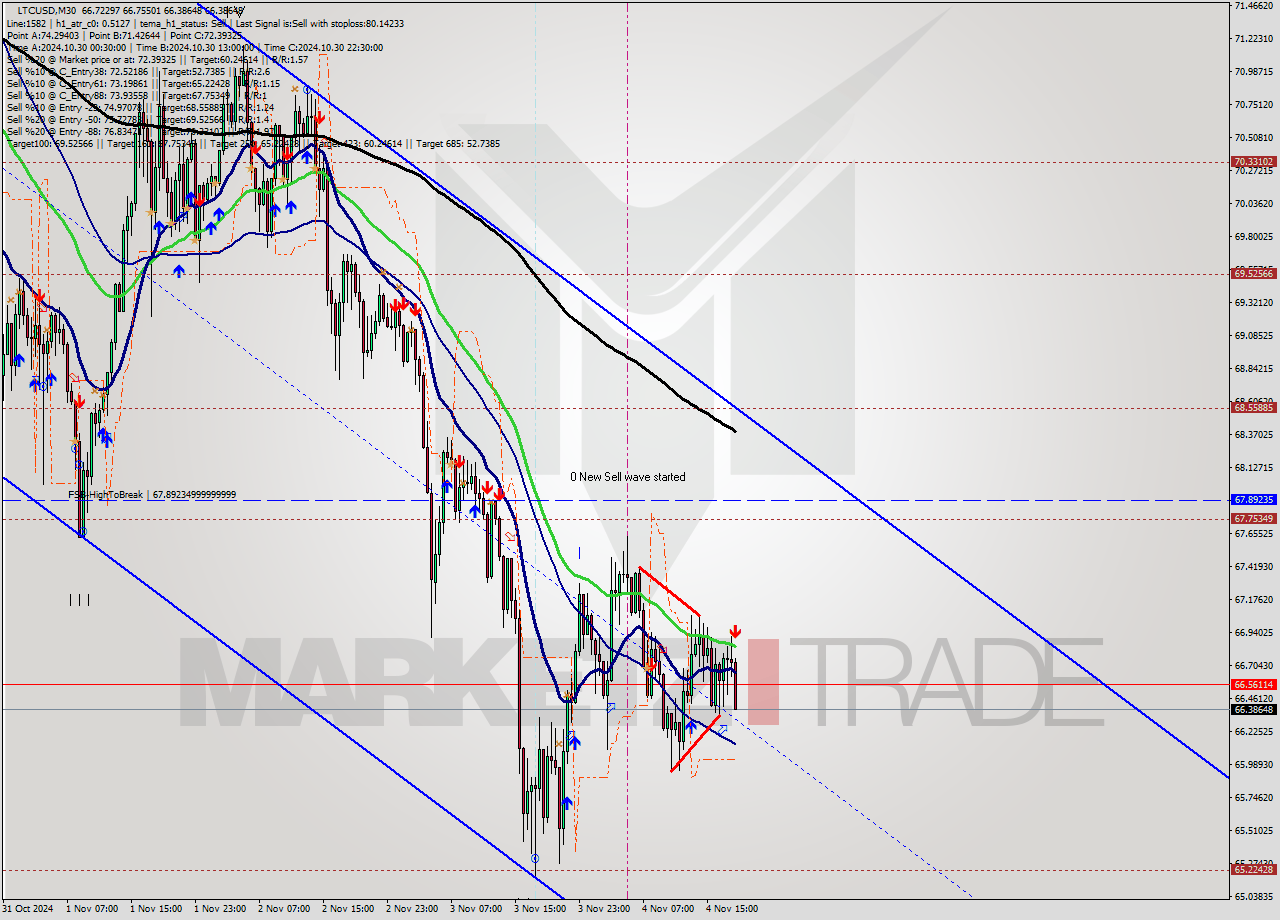Click 'Target 685: 52.7385' text
The height and width of the screenshot is (920, 1280).
pyautogui.click(x=458, y=143)
